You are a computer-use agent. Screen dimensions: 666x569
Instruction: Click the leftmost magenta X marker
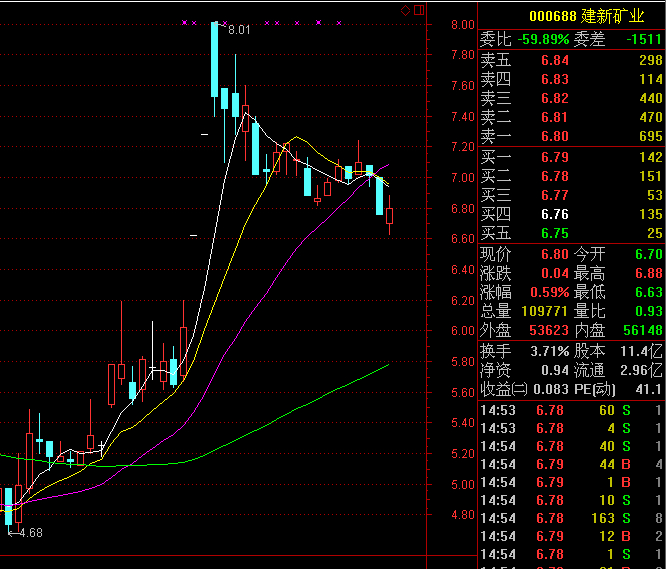tap(185, 23)
